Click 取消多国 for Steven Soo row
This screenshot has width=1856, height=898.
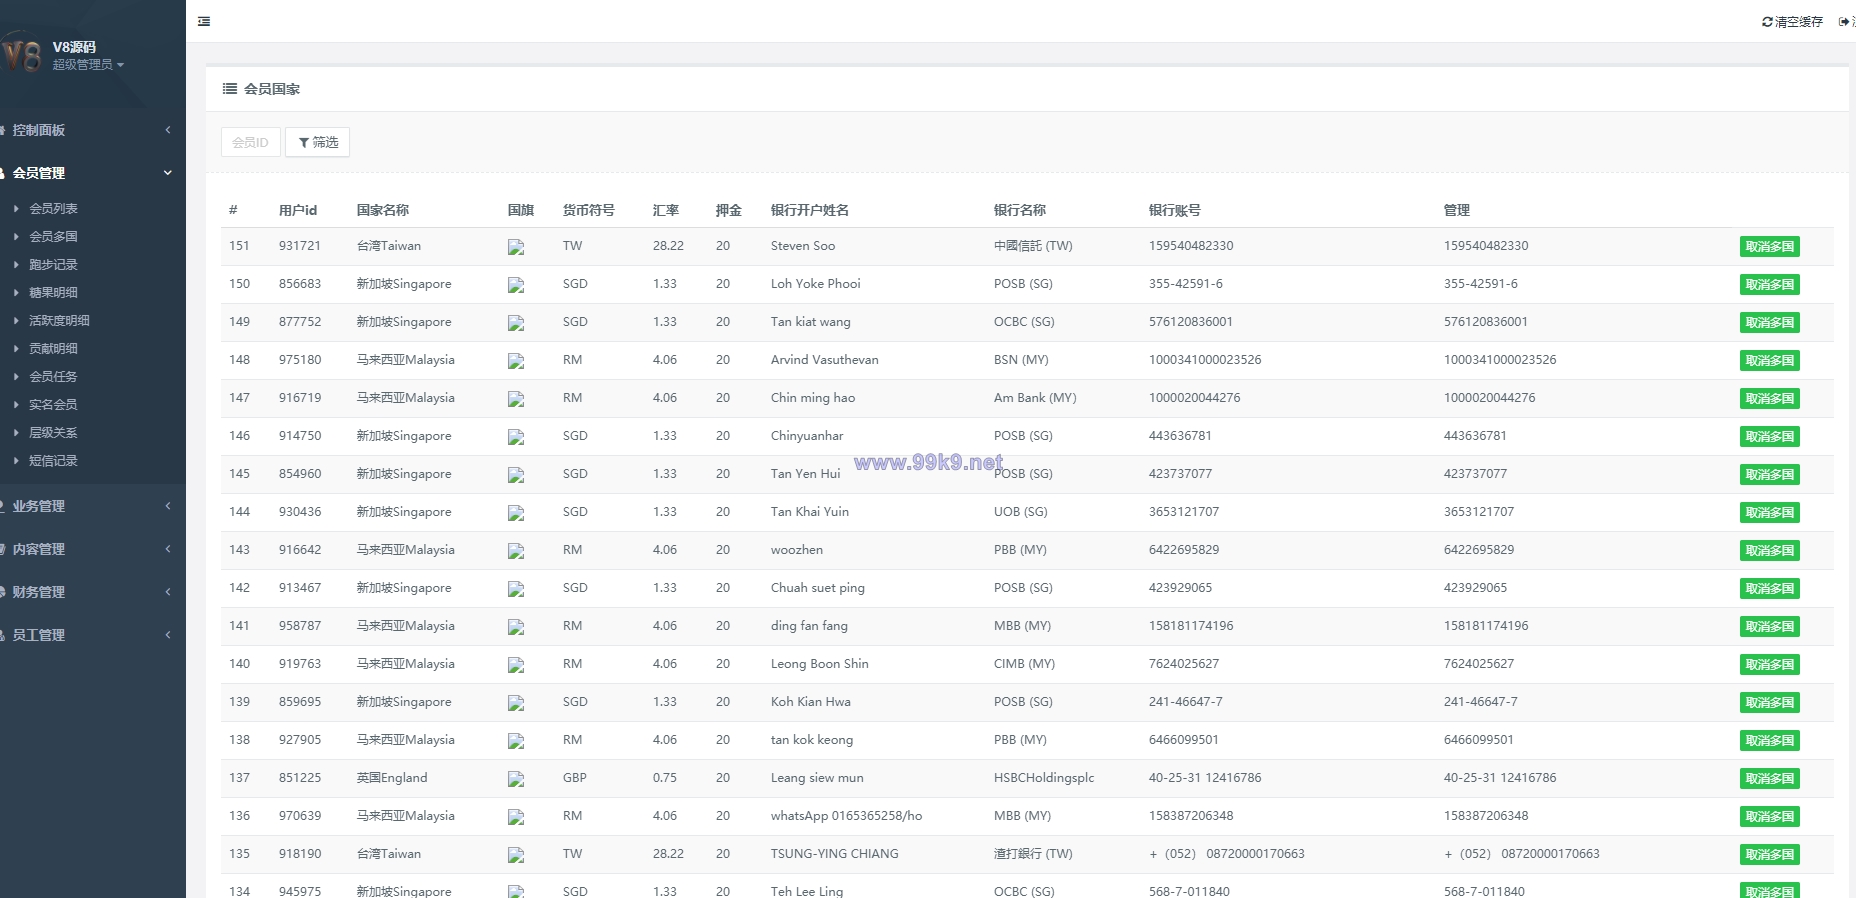(x=1769, y=247)
